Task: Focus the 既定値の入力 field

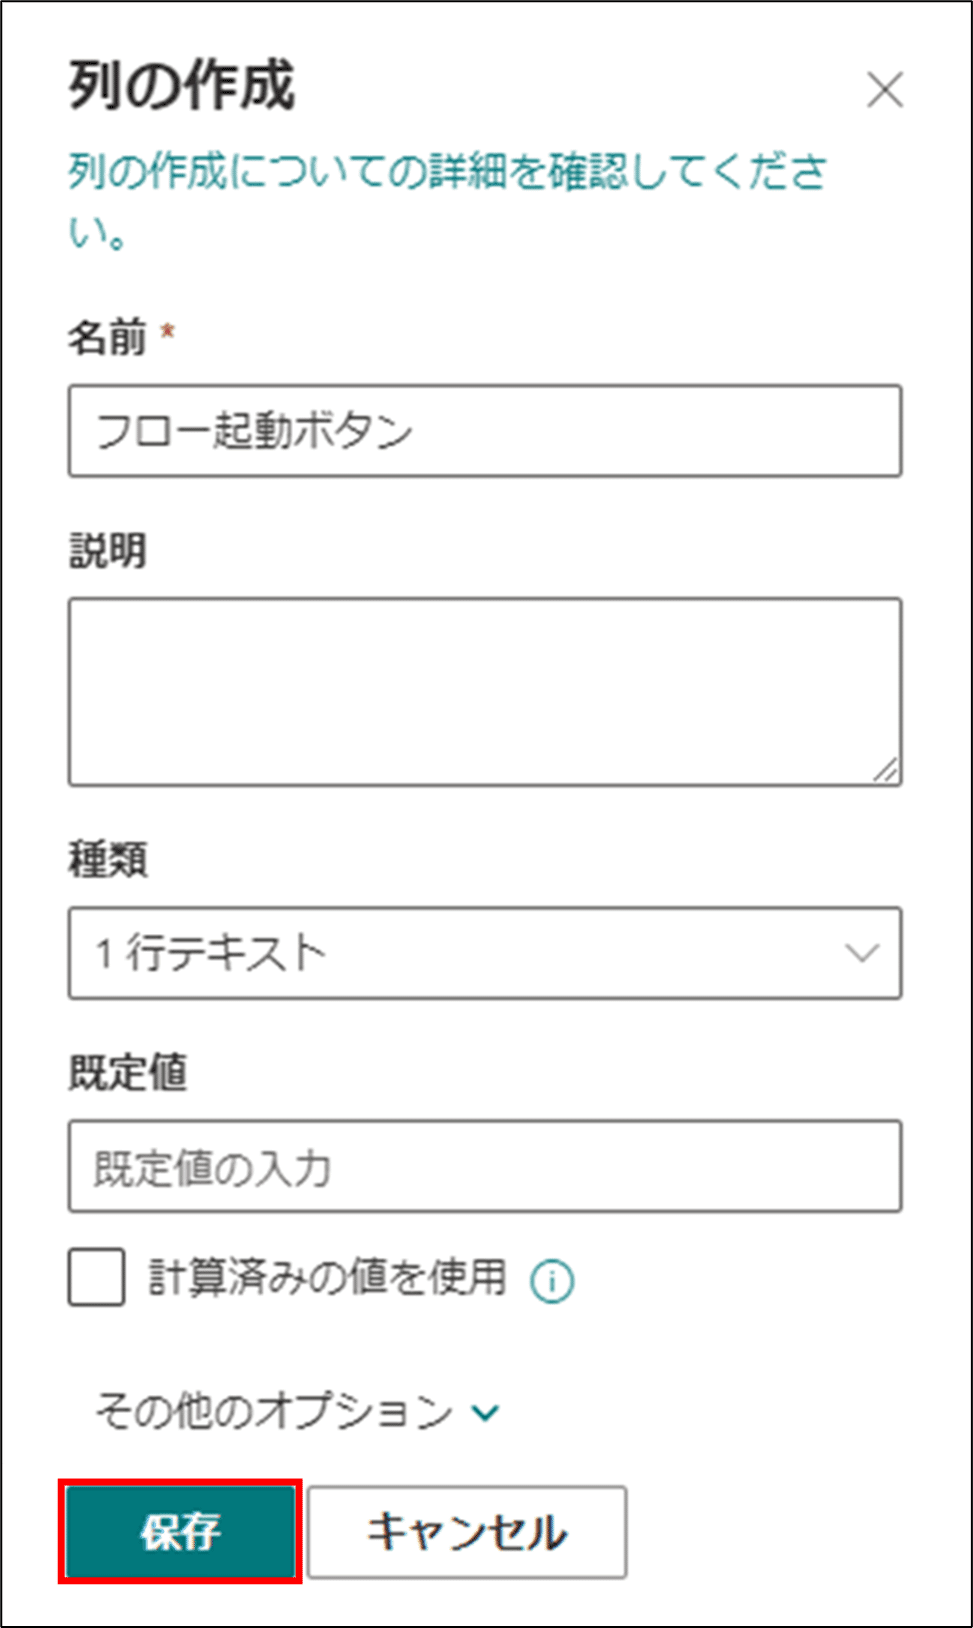Action: pos(485,1166)
